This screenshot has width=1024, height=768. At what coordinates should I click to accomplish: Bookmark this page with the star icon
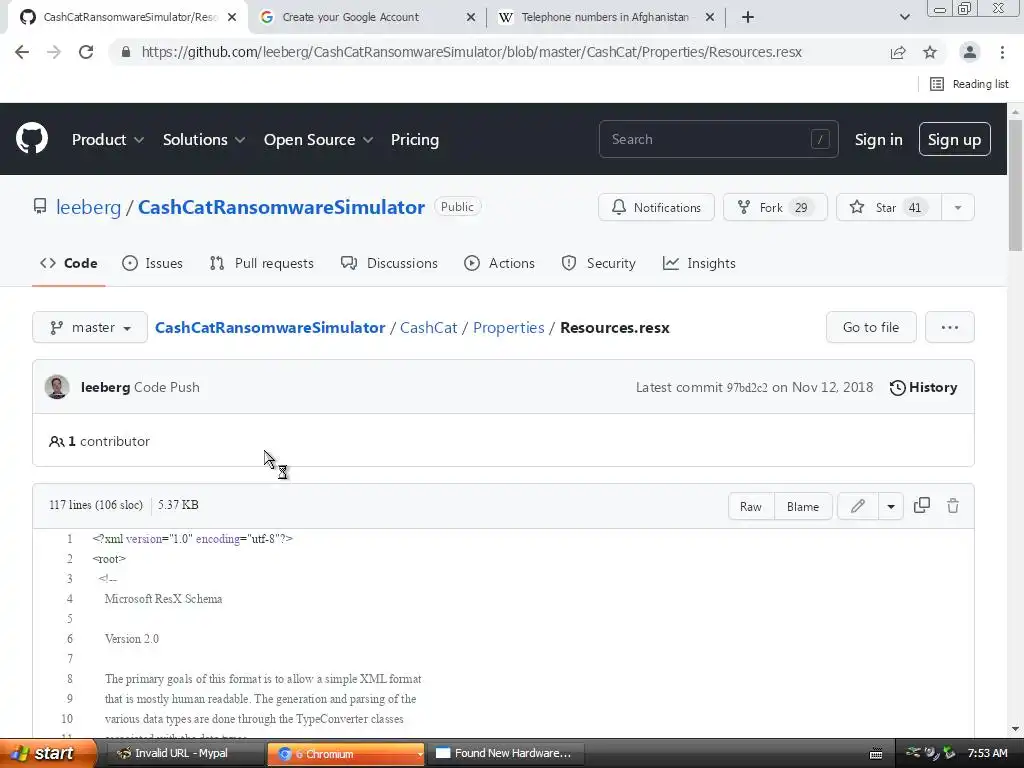pyautogui.click(x=930, y=52)
